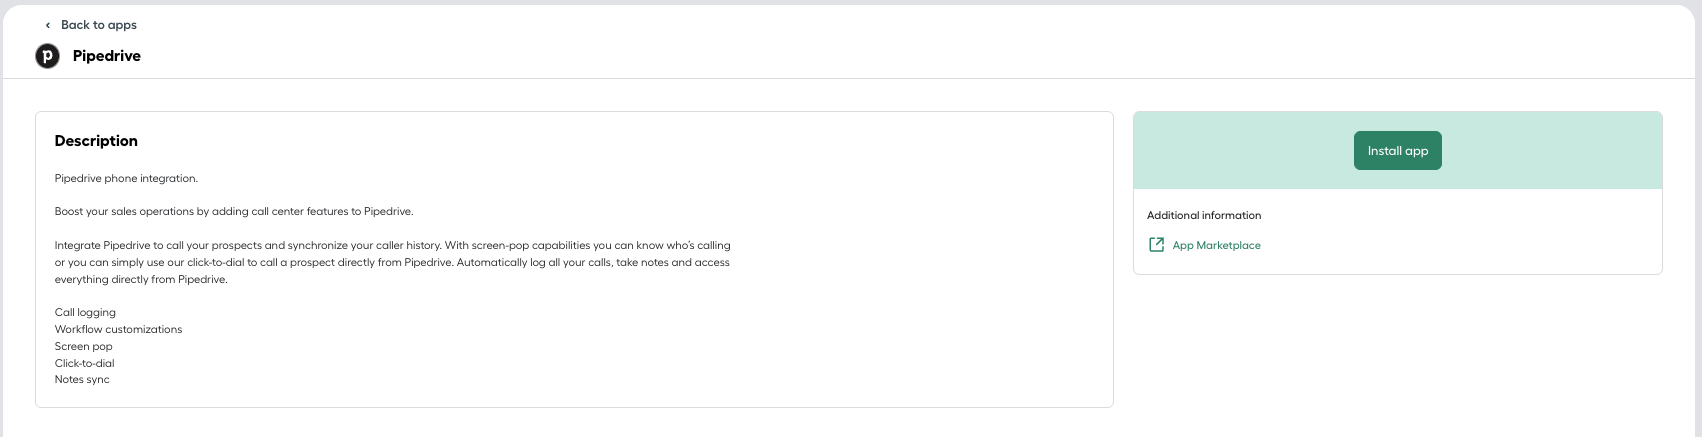Click 'Pipedrive phone integration.' text
Image resolution: width=1702 pixels, height=437 pixels.
coord(126,178)
